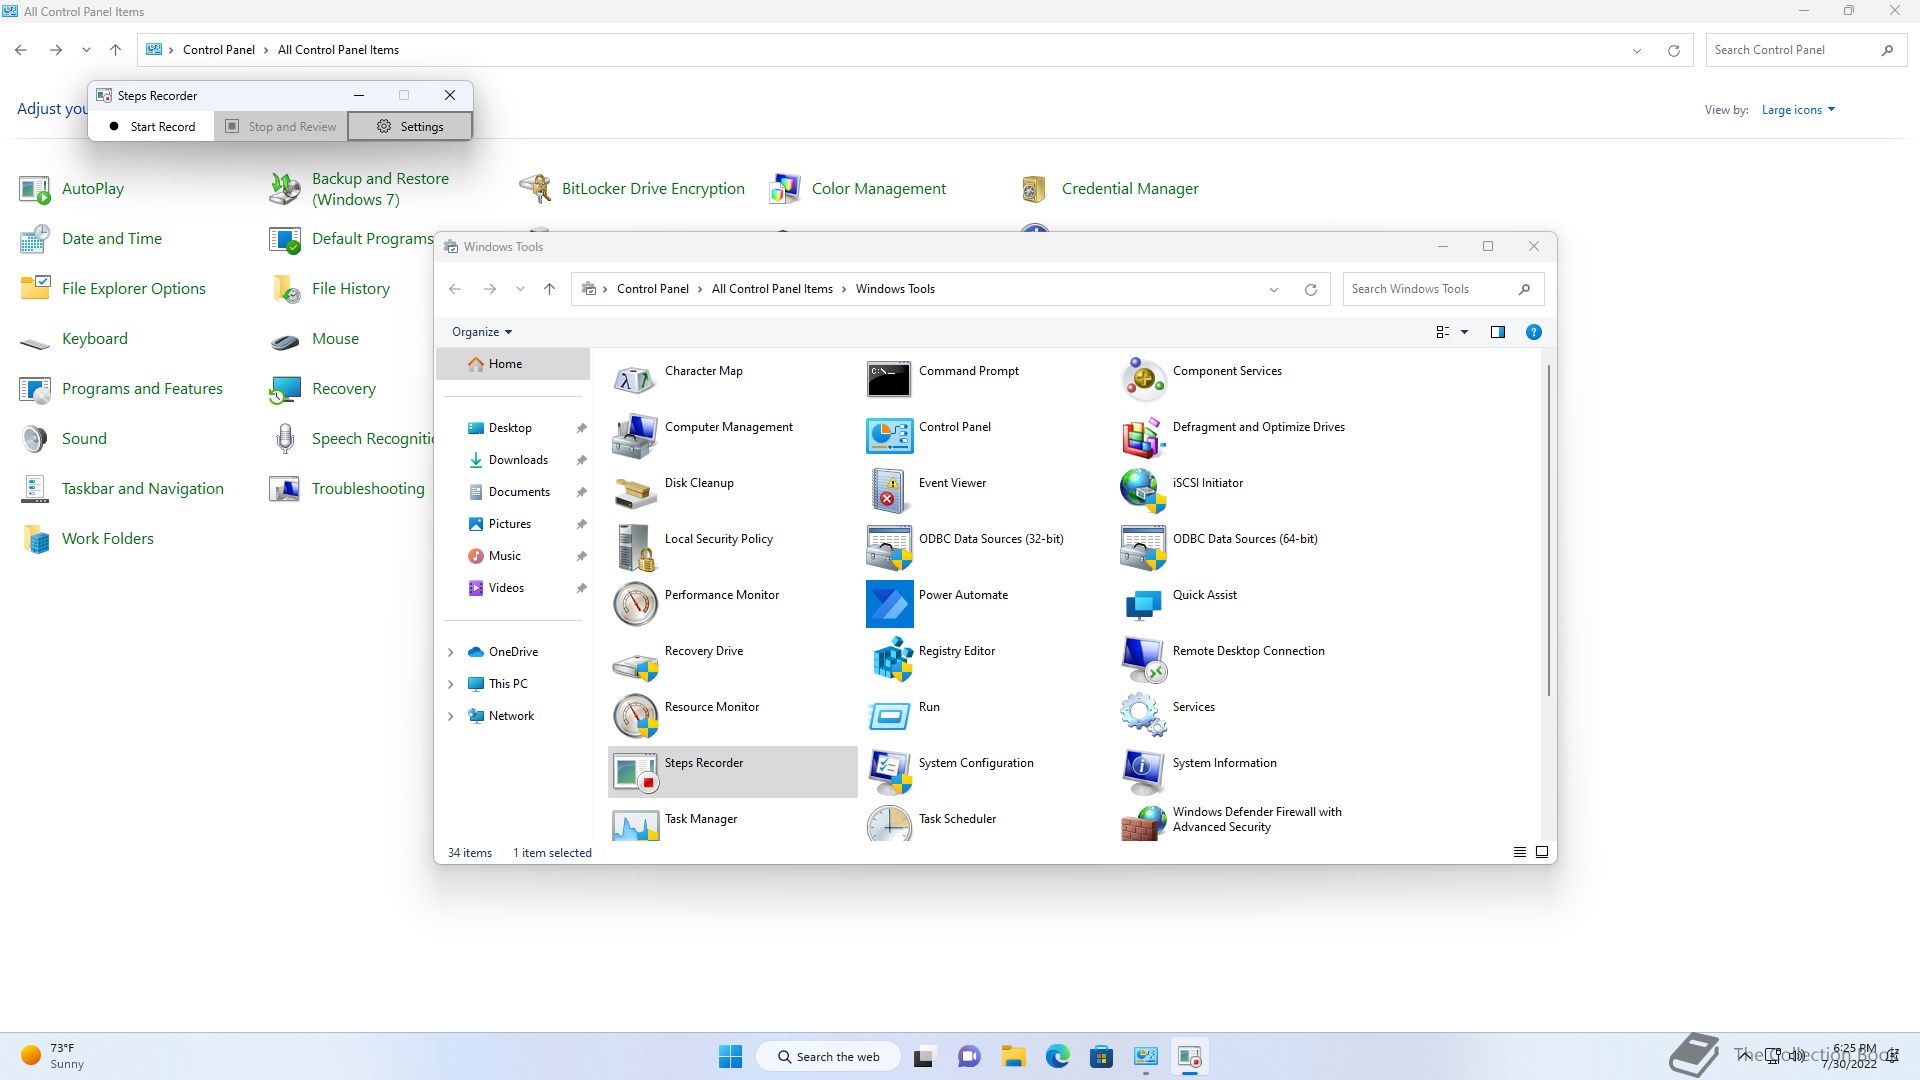
Task: Launch the Disk Cleanup icon
Action: (x=635, y=492)
